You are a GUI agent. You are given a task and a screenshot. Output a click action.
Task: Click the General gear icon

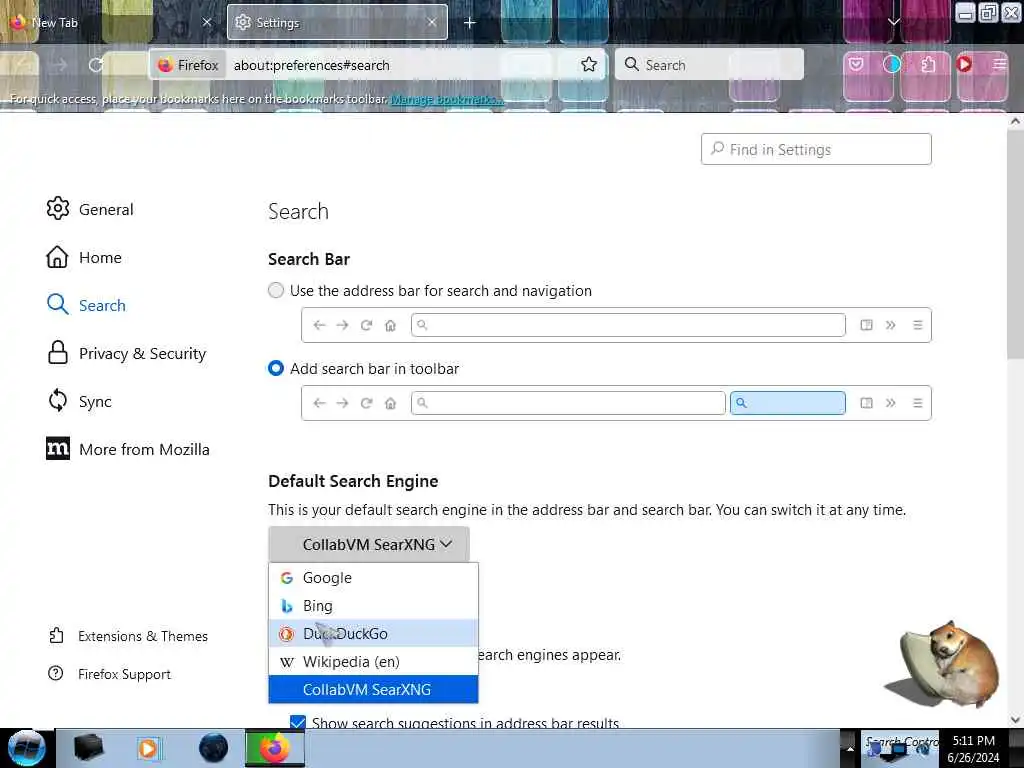click(x=57, y=208)
